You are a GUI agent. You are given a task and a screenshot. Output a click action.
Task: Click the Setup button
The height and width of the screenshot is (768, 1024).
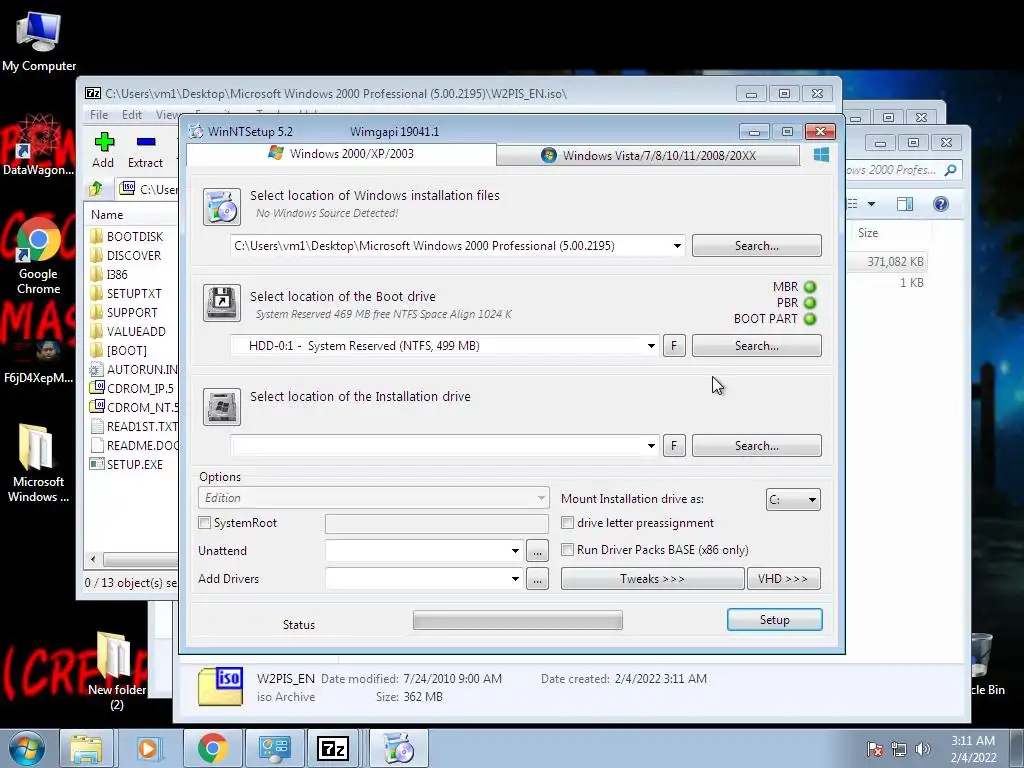[x=775, y=620]
